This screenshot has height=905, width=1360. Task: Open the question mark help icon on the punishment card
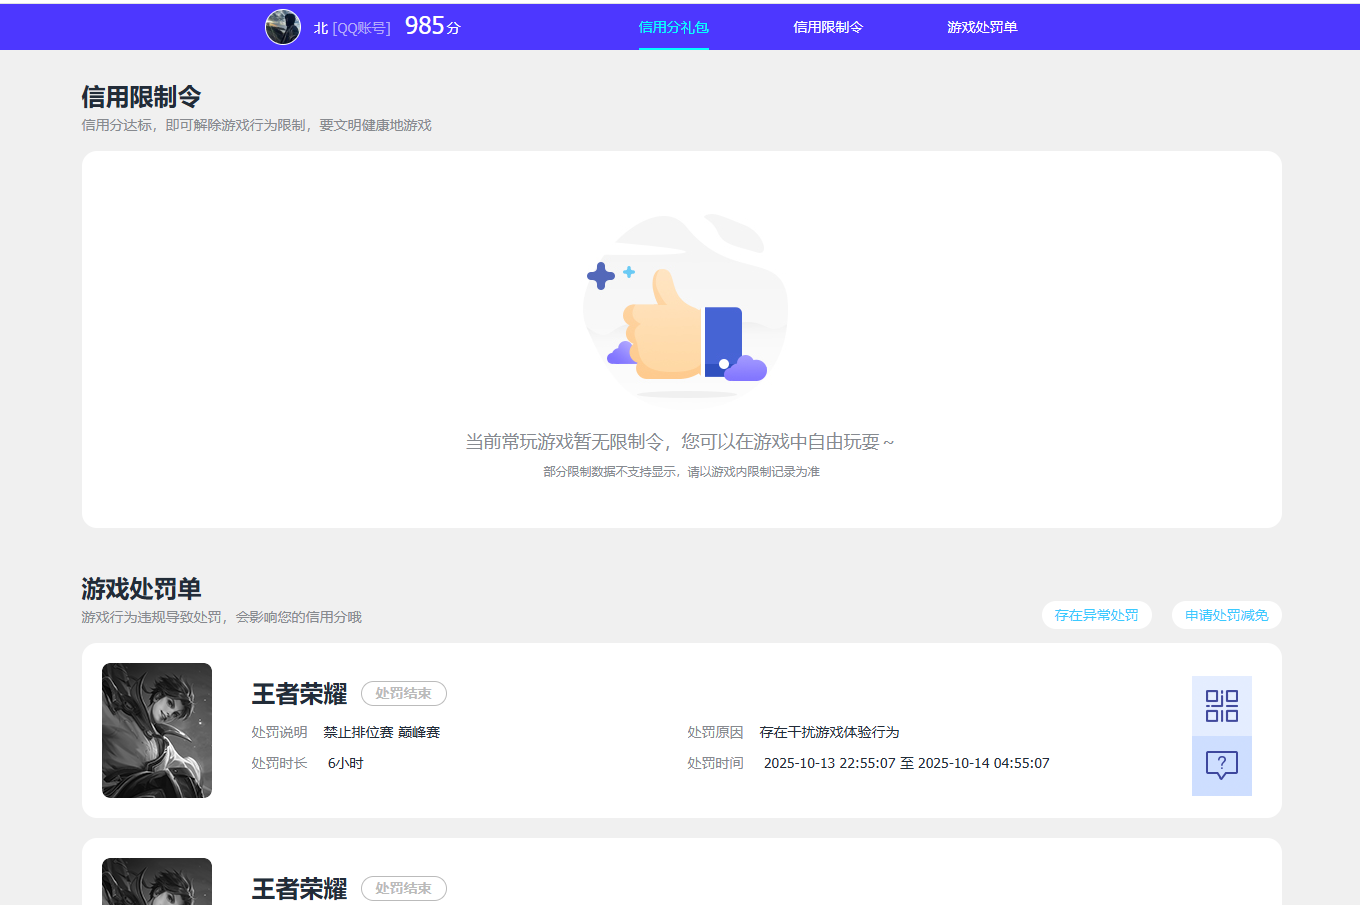[1221, 765]
